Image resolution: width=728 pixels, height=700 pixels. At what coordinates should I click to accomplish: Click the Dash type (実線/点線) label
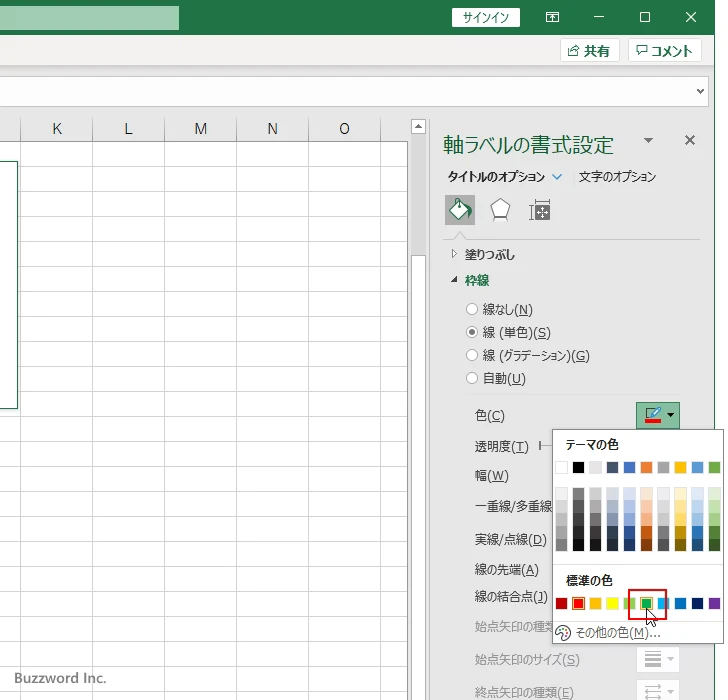tap(510, 539)
